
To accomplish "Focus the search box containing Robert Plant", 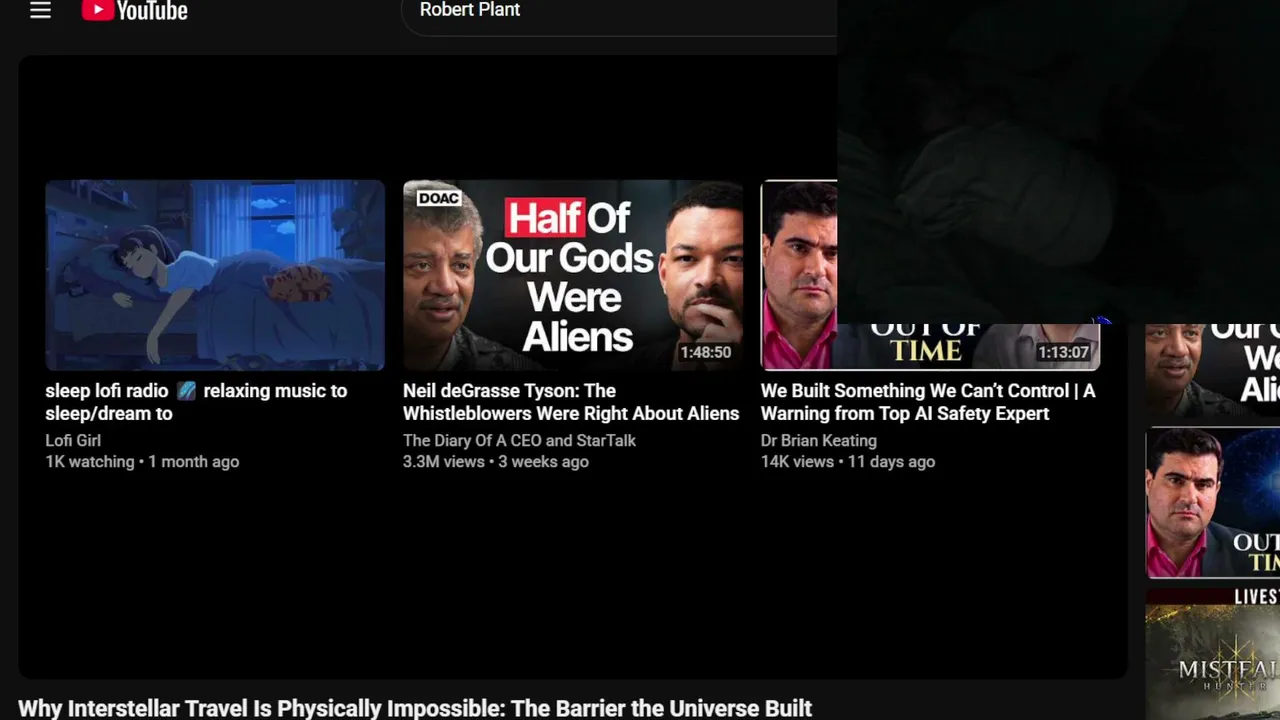I will [619, 12].
